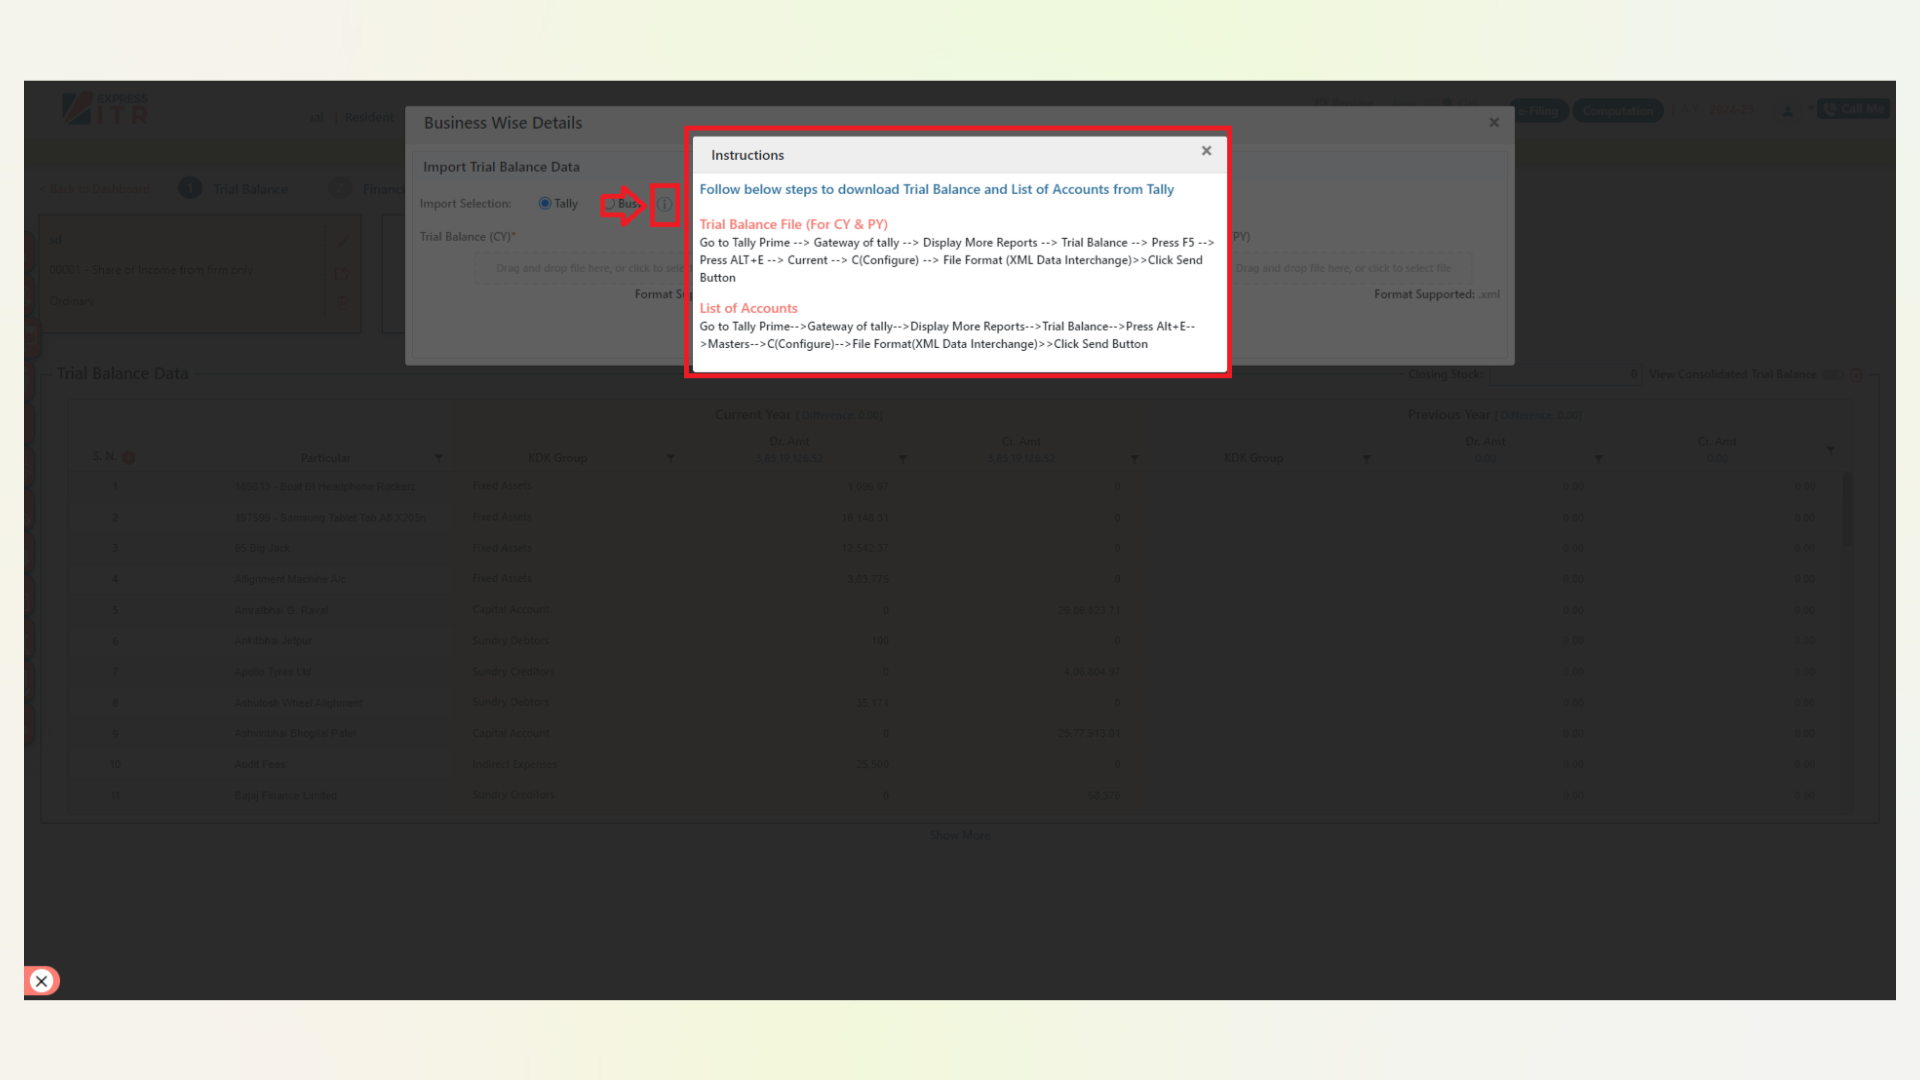Open the previous-year Cr. Amt filter
Screen dimensions: 1920x1080
point(1830,450)
